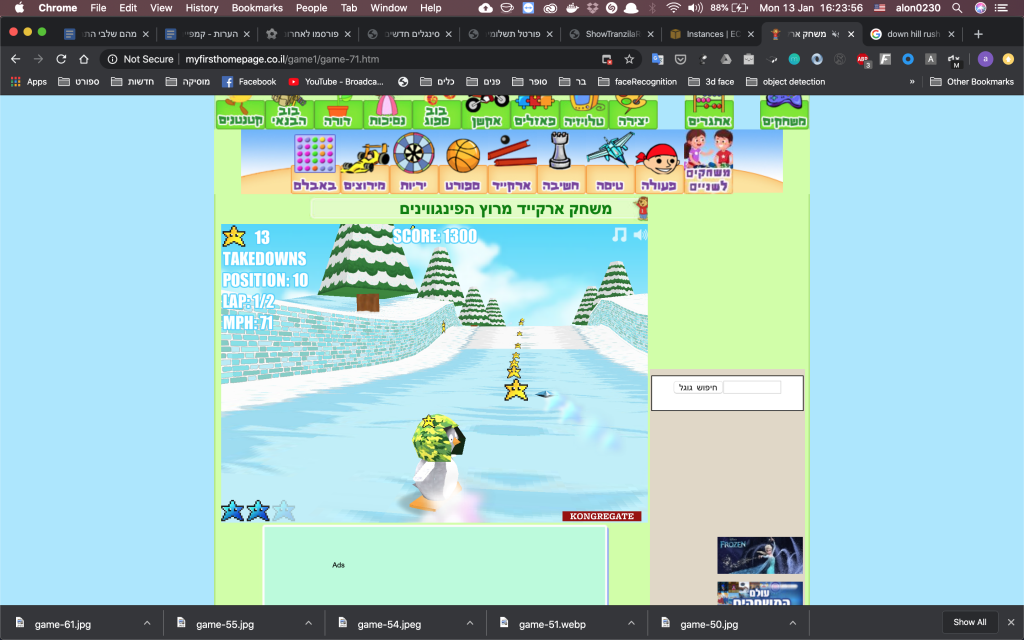Open the History menu
This screenshot has width=1024, height=640.
click(x=202, y=8)
